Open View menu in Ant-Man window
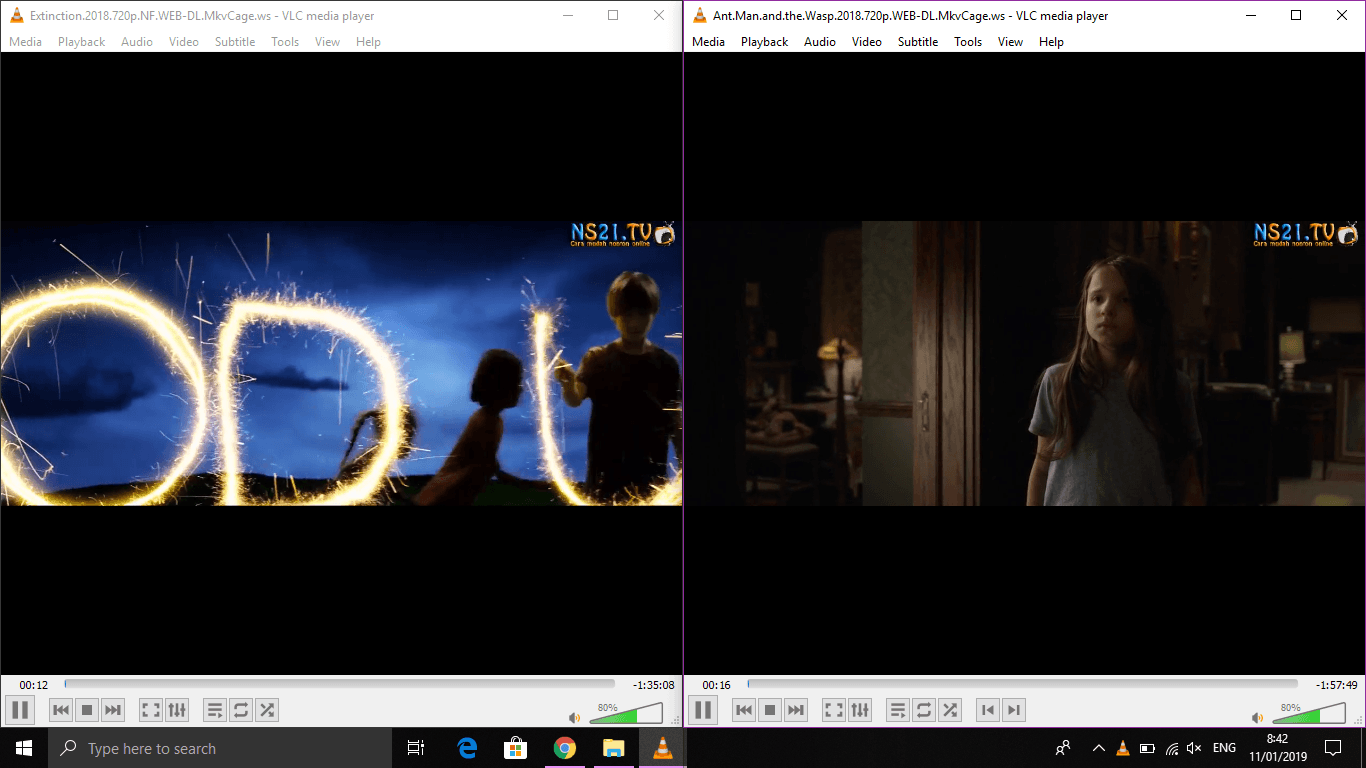The height and width of the screenshot is (768, 1366). 1010,42
